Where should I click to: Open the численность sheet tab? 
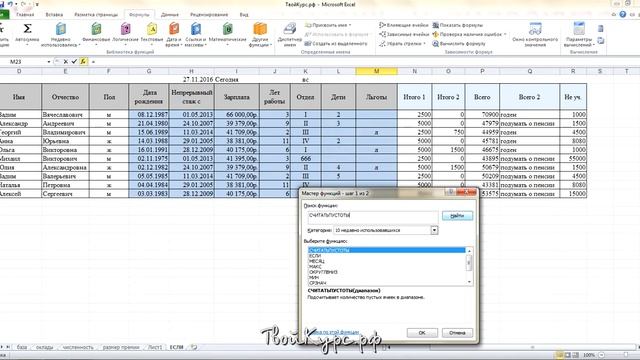click(x=78, y=347)
